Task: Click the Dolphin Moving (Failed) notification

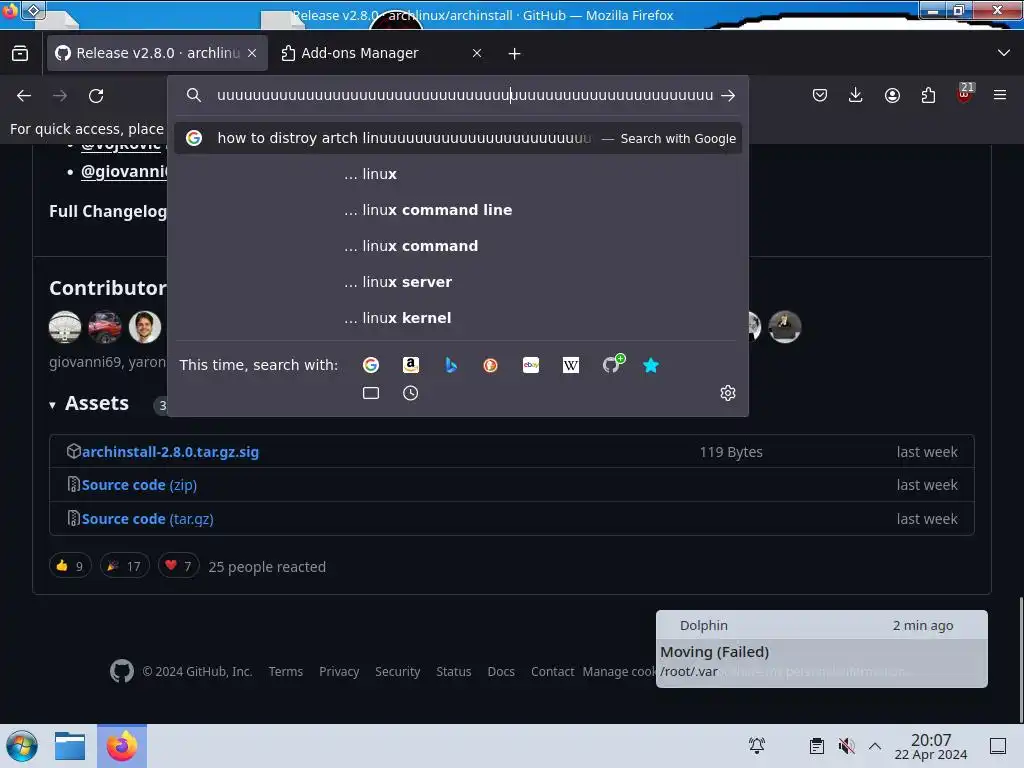Action: [822, 648]
